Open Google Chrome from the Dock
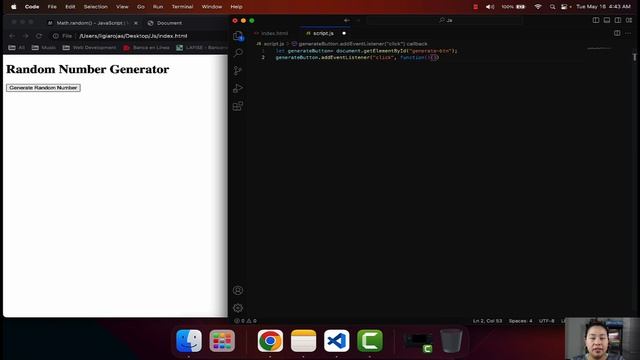640x360 pixels. (270, 341)
